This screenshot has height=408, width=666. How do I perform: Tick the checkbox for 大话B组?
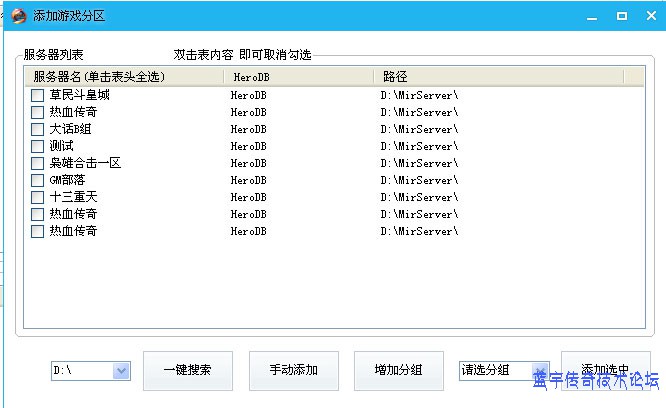pos(37,129)
